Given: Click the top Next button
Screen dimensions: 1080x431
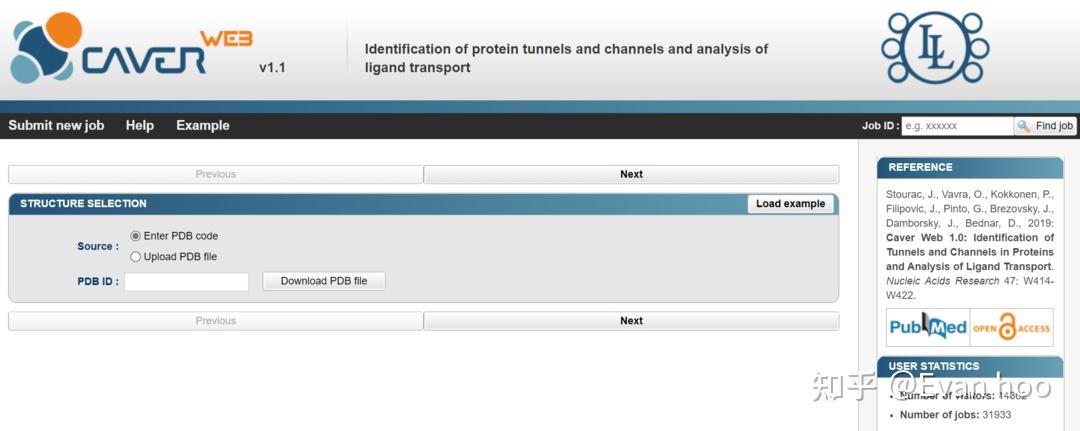Looking at the screenshot, I should (x=631, y=174).
